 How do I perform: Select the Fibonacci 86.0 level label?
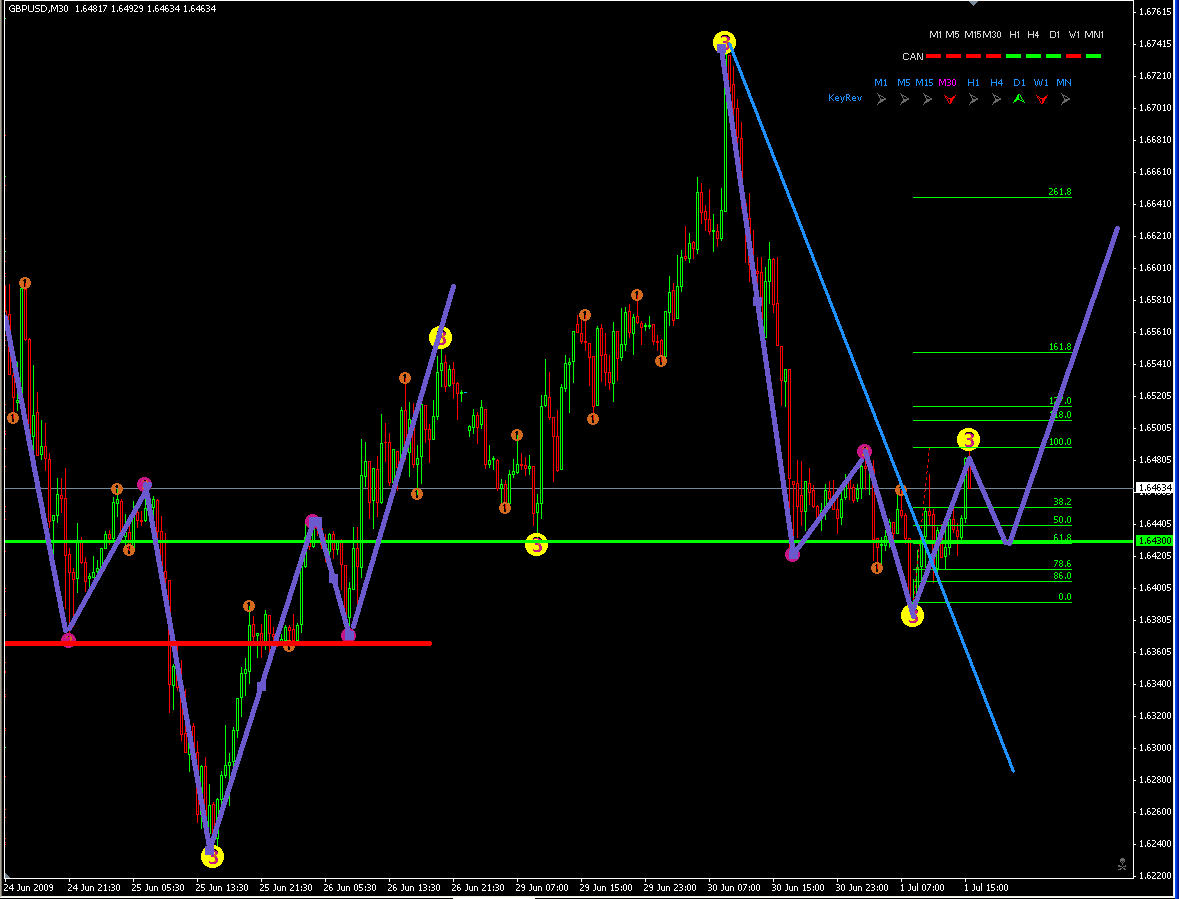coord(1062,576)
